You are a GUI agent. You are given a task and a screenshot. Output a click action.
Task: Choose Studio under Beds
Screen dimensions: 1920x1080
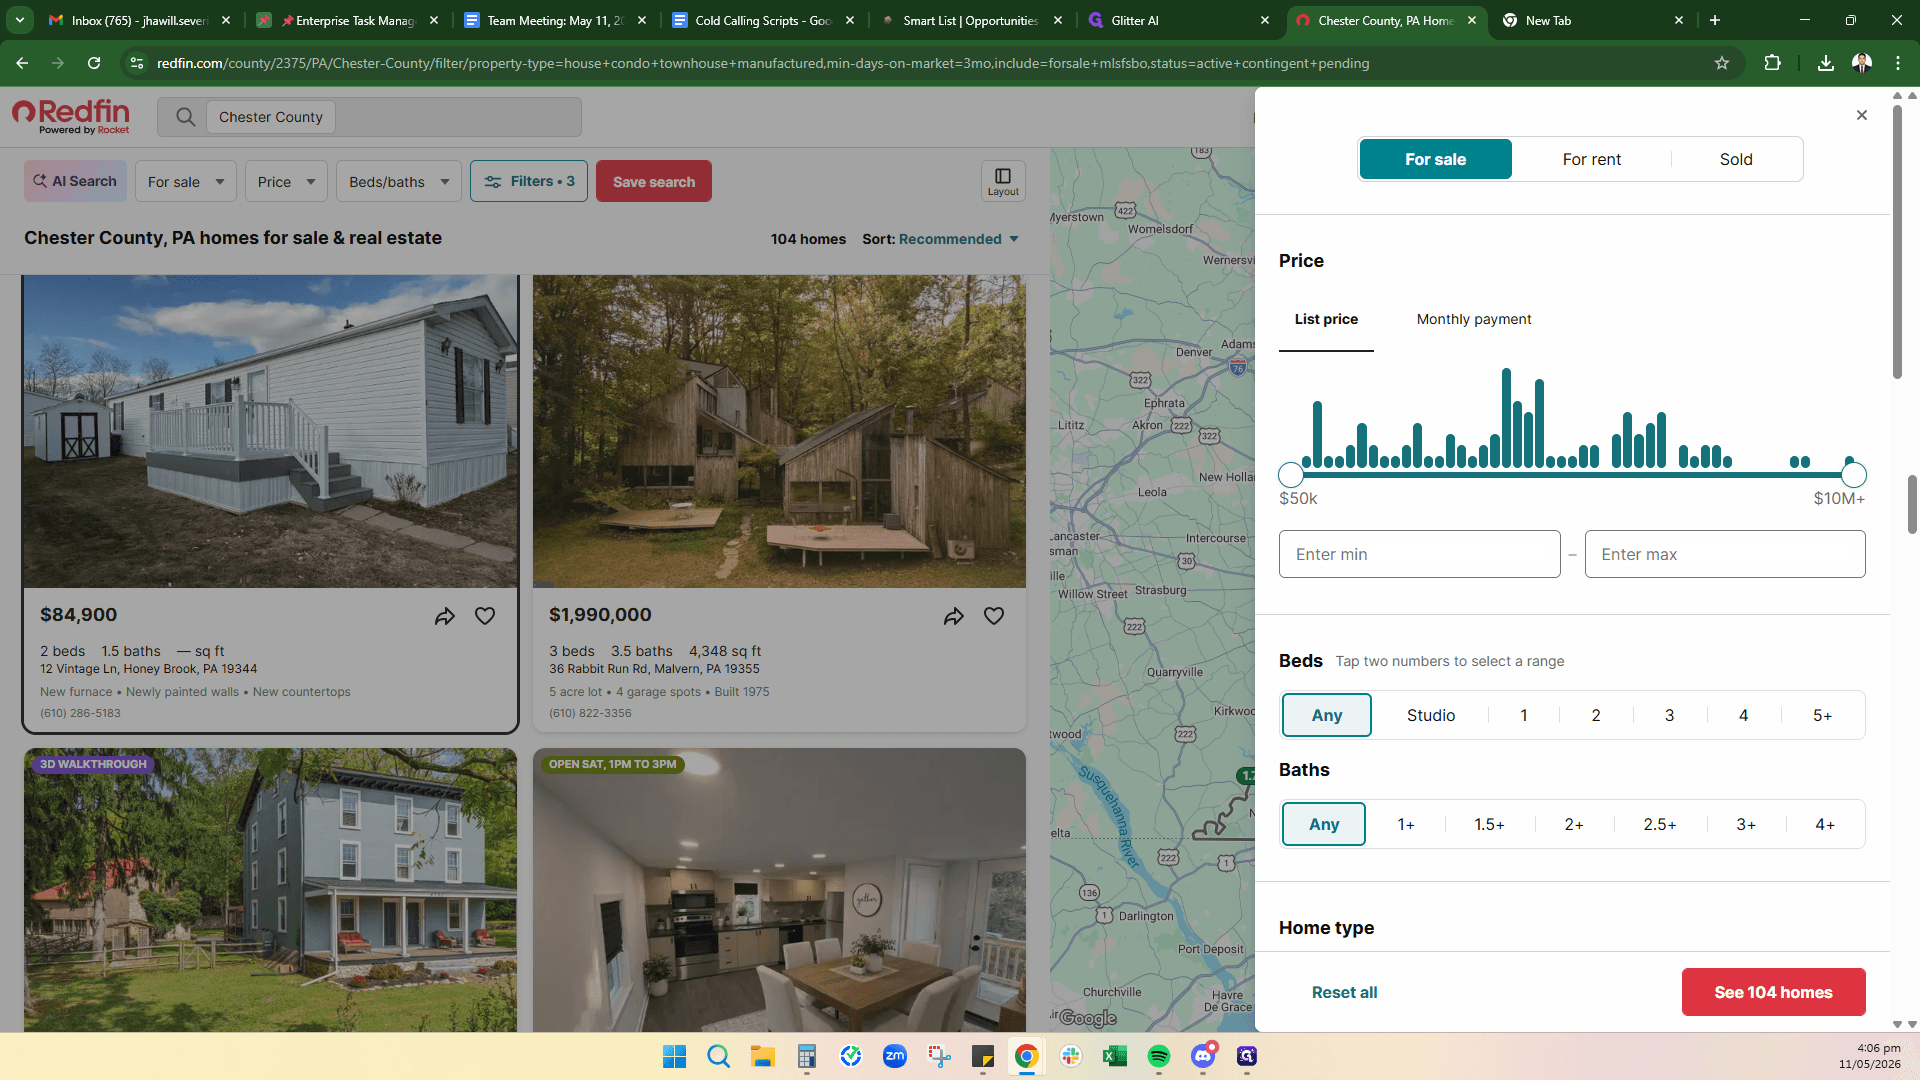coord(1431,715)
